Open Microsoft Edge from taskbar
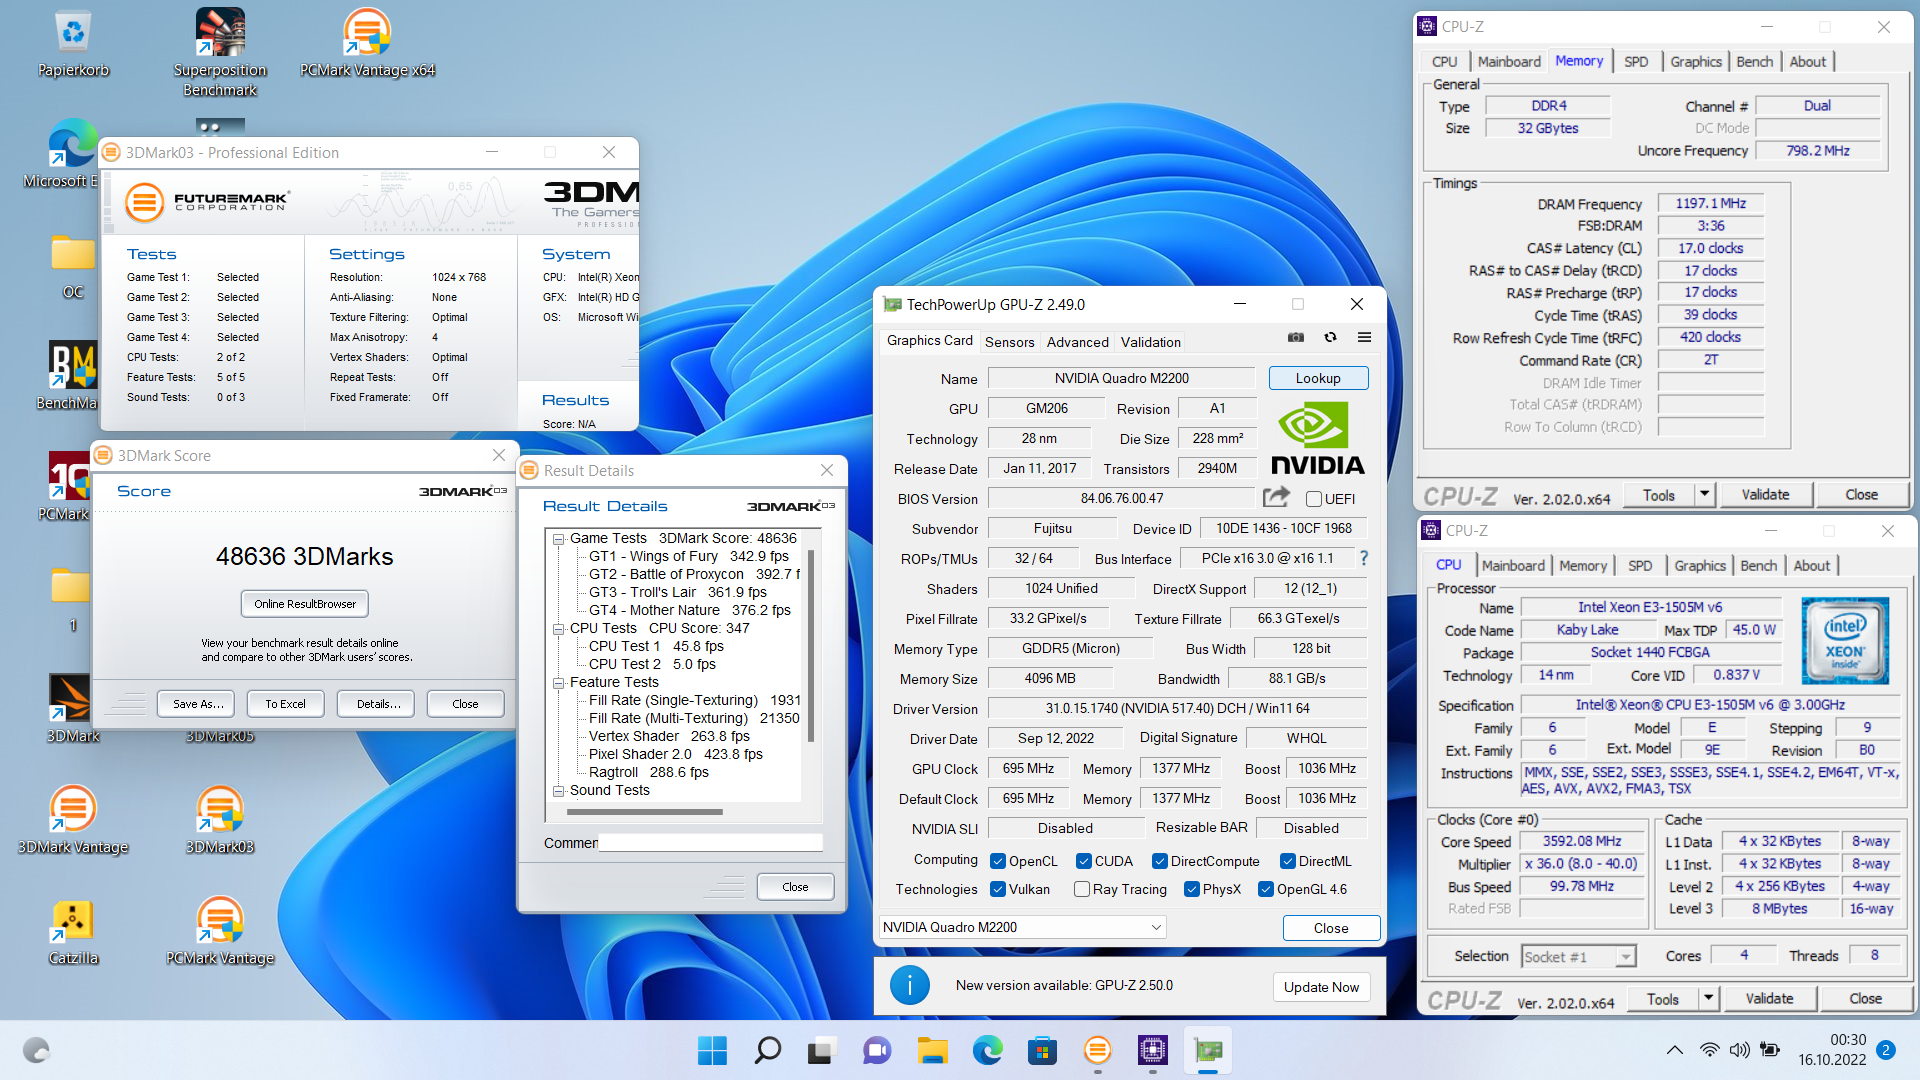The width and height of the screenshot is (1920, 1080). point(987,1050)
